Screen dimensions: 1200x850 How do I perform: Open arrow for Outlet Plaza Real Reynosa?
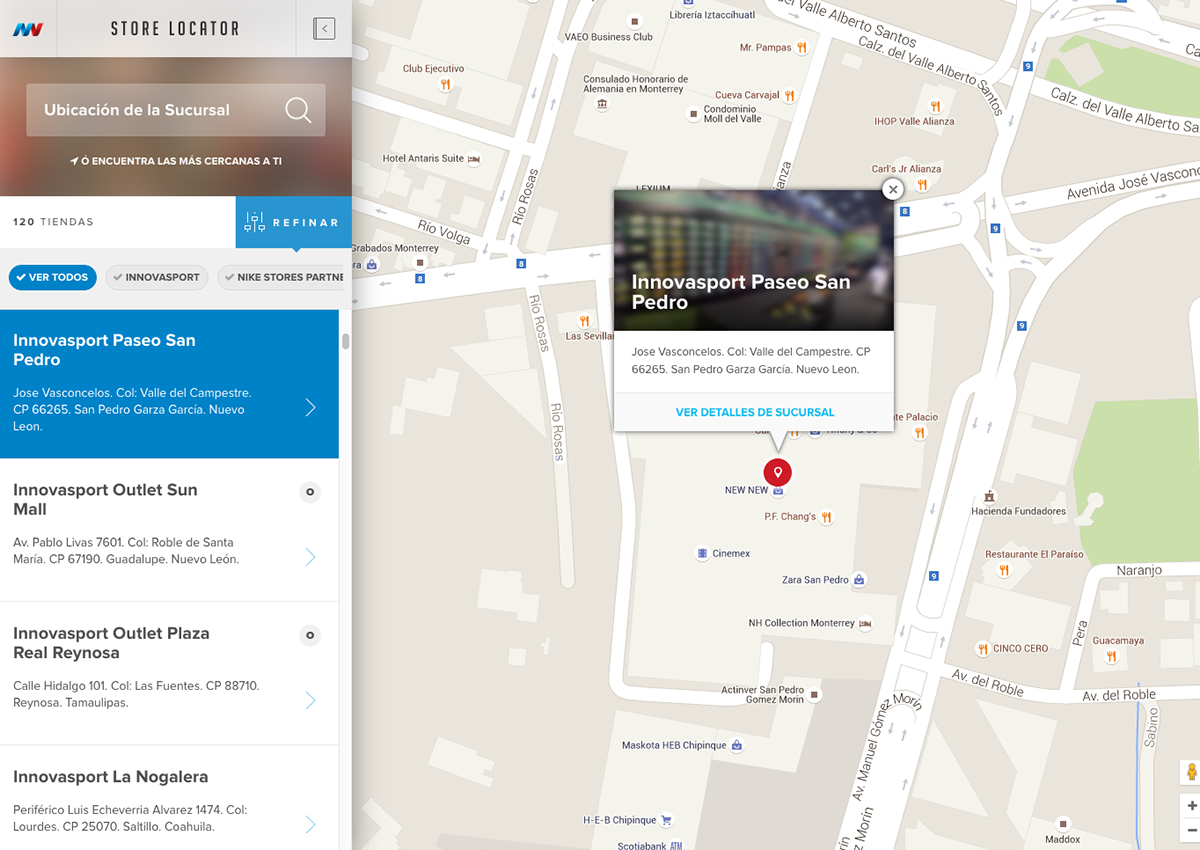(311, 700)
